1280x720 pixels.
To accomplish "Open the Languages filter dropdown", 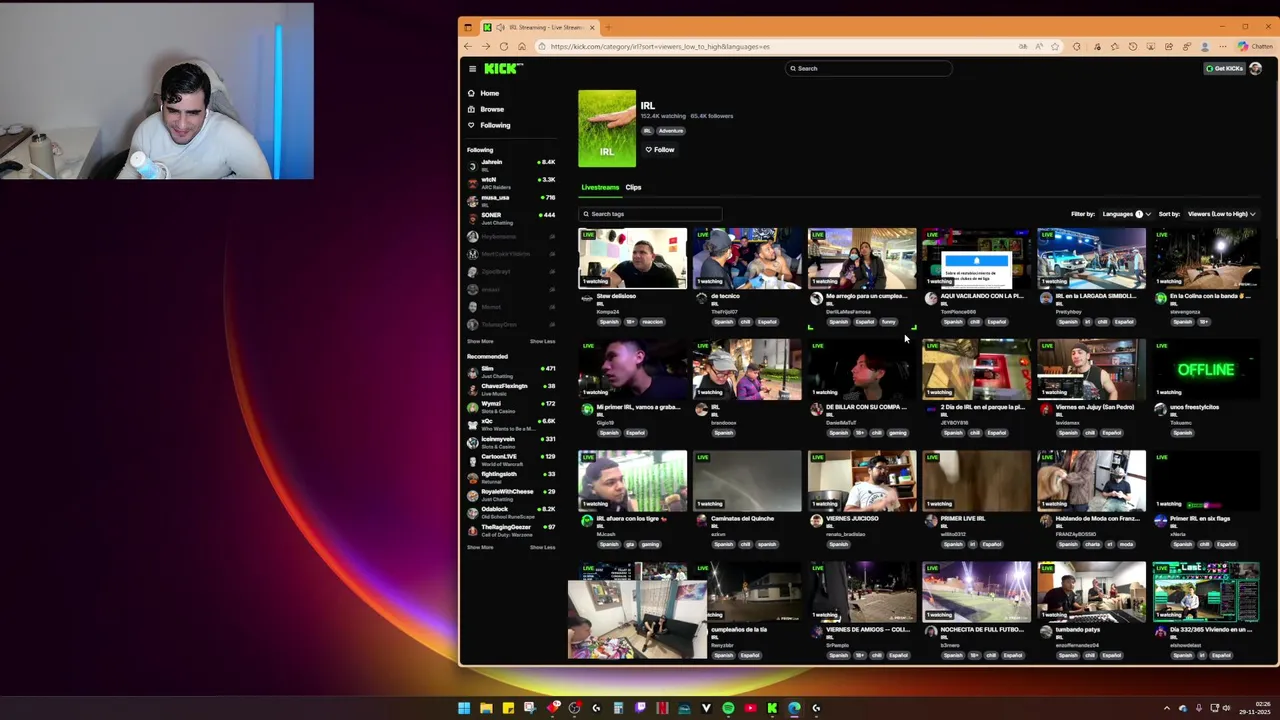I will pos(1126,214).
